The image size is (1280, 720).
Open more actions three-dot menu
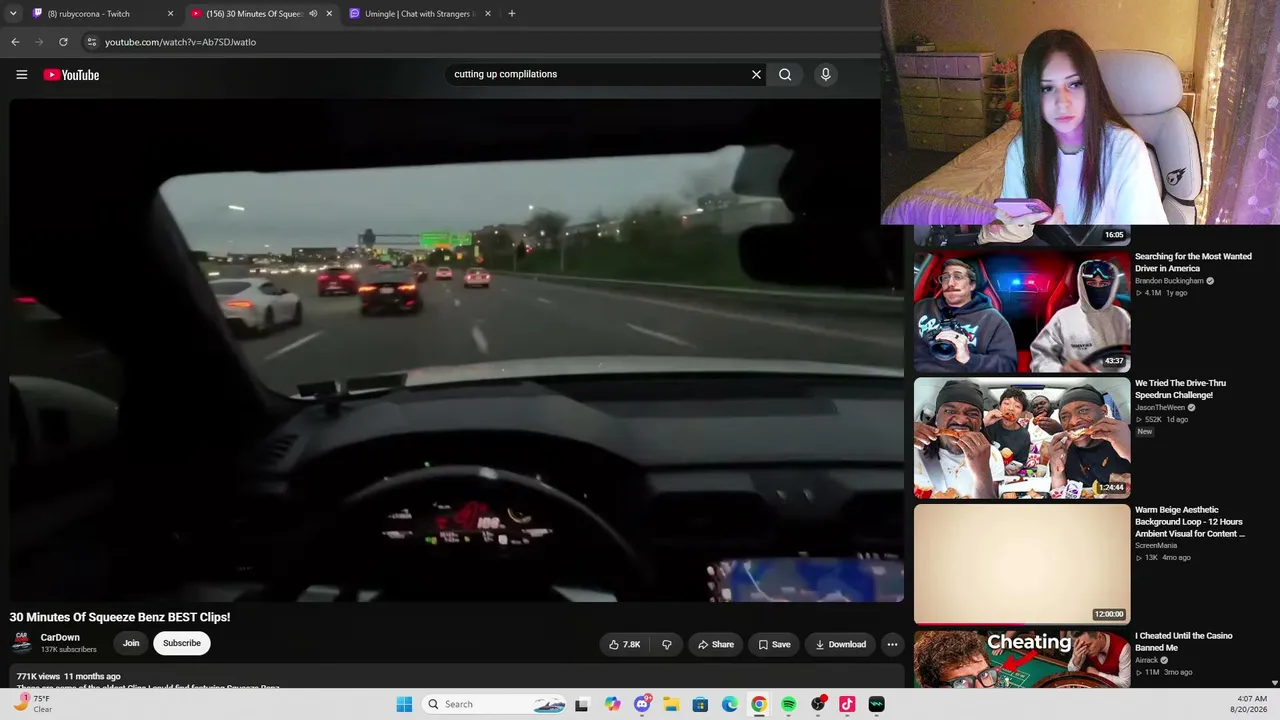coord(892,644)
